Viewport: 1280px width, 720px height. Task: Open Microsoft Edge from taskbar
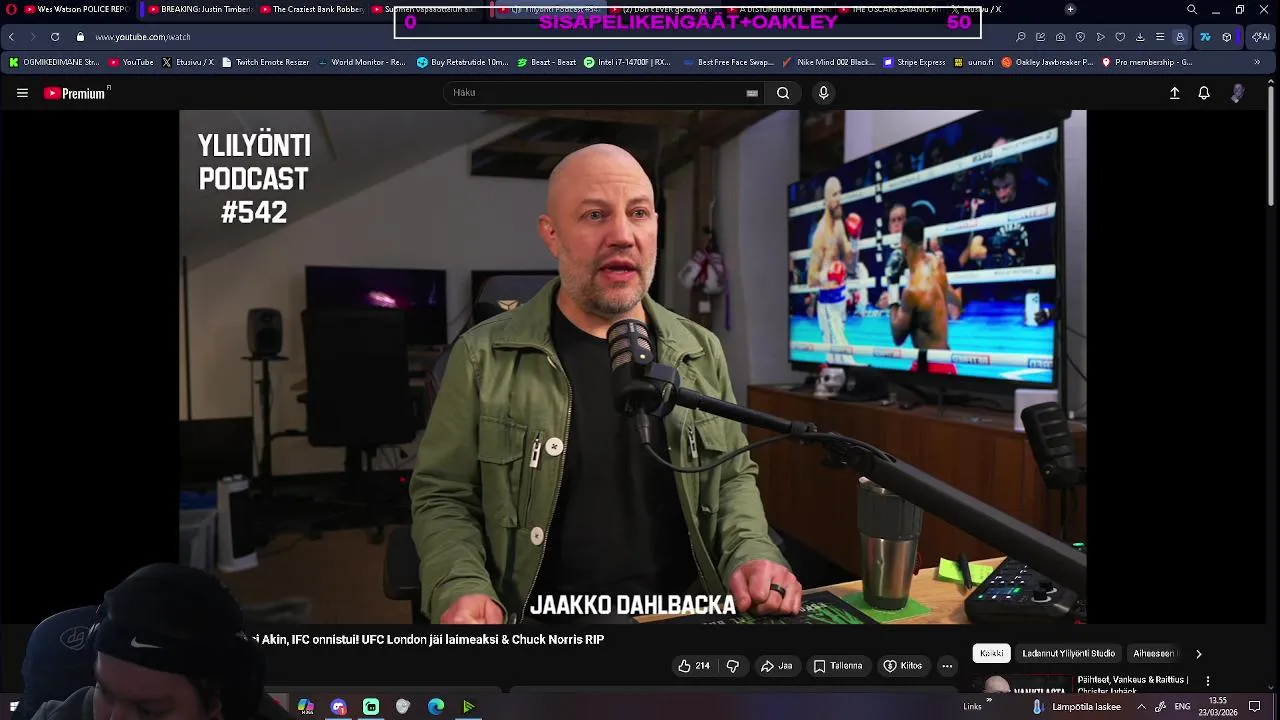436,707
